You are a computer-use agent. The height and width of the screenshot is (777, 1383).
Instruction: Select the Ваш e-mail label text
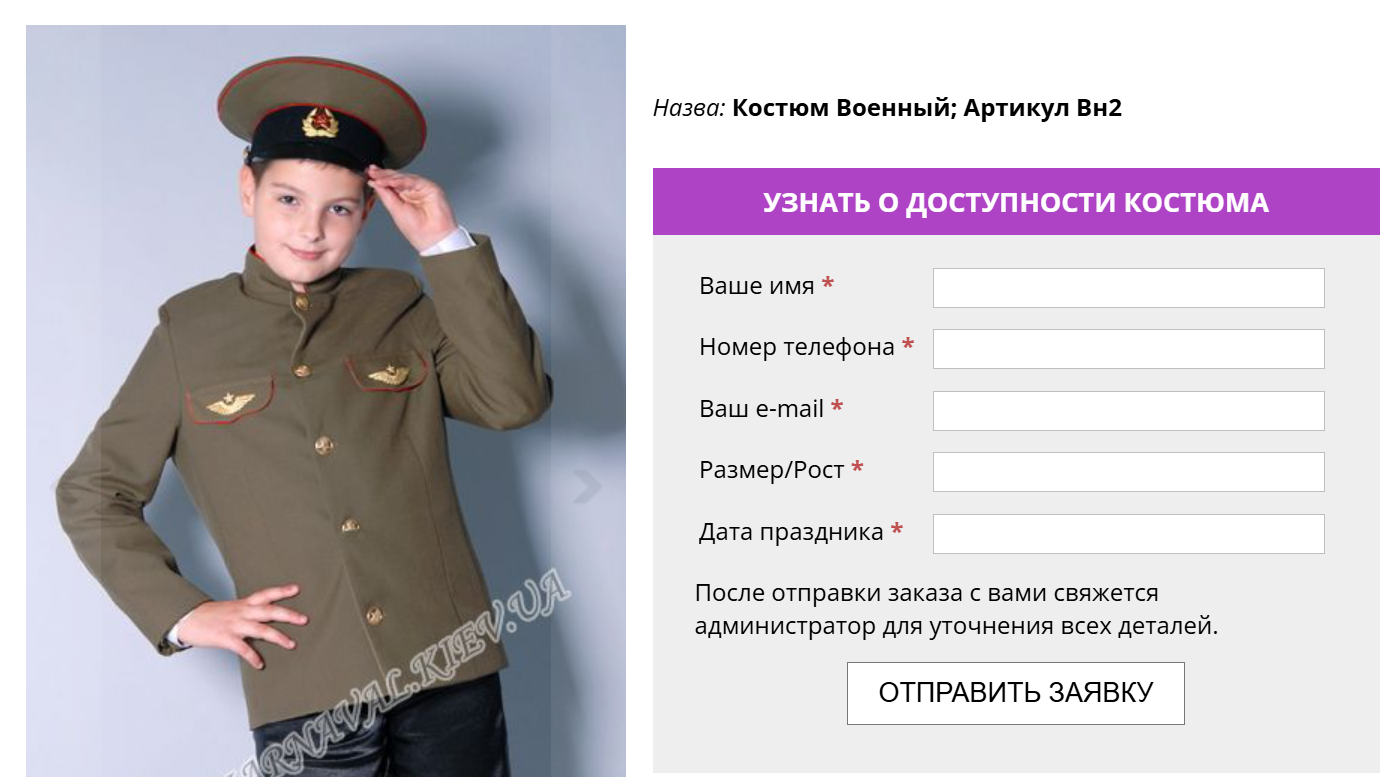(x=761, y=409)
